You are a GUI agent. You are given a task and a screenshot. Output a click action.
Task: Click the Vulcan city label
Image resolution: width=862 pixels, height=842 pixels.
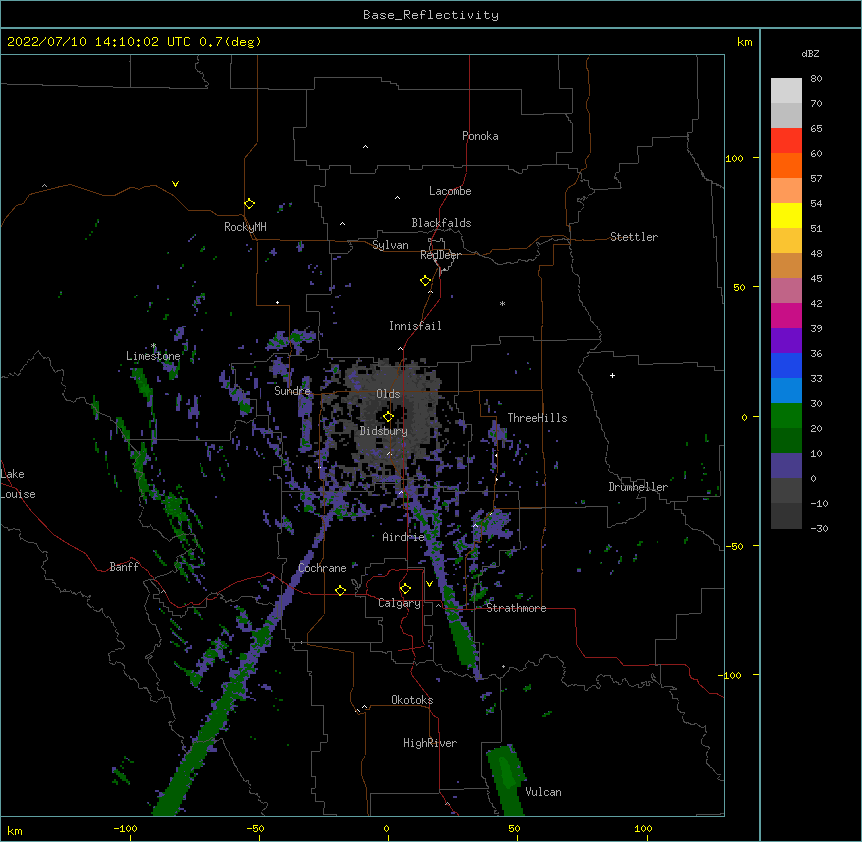click(x=543, y=792)
